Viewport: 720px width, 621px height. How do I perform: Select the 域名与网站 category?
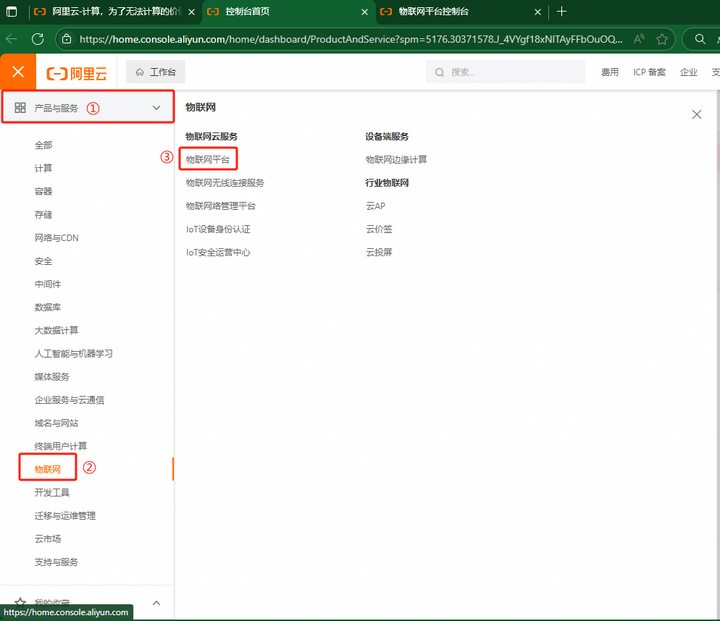[x=56, y=423]
